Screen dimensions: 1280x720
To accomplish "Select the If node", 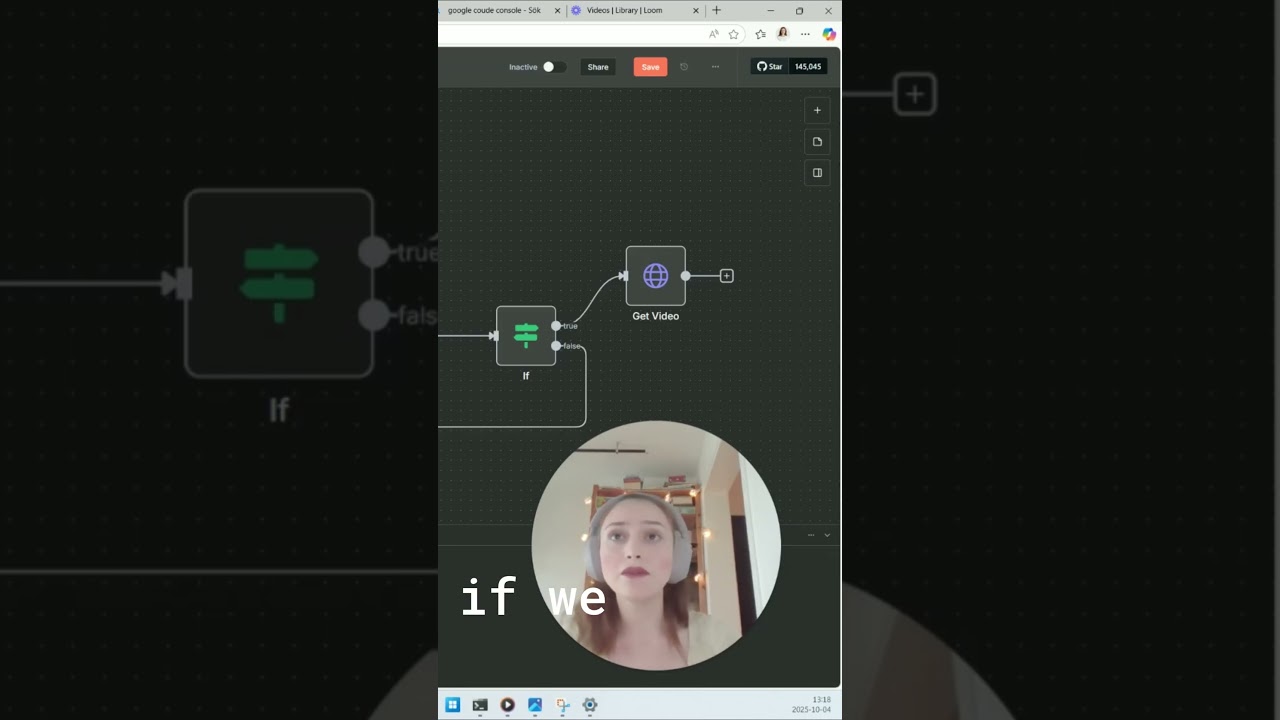I will click(x=526, y=336).
